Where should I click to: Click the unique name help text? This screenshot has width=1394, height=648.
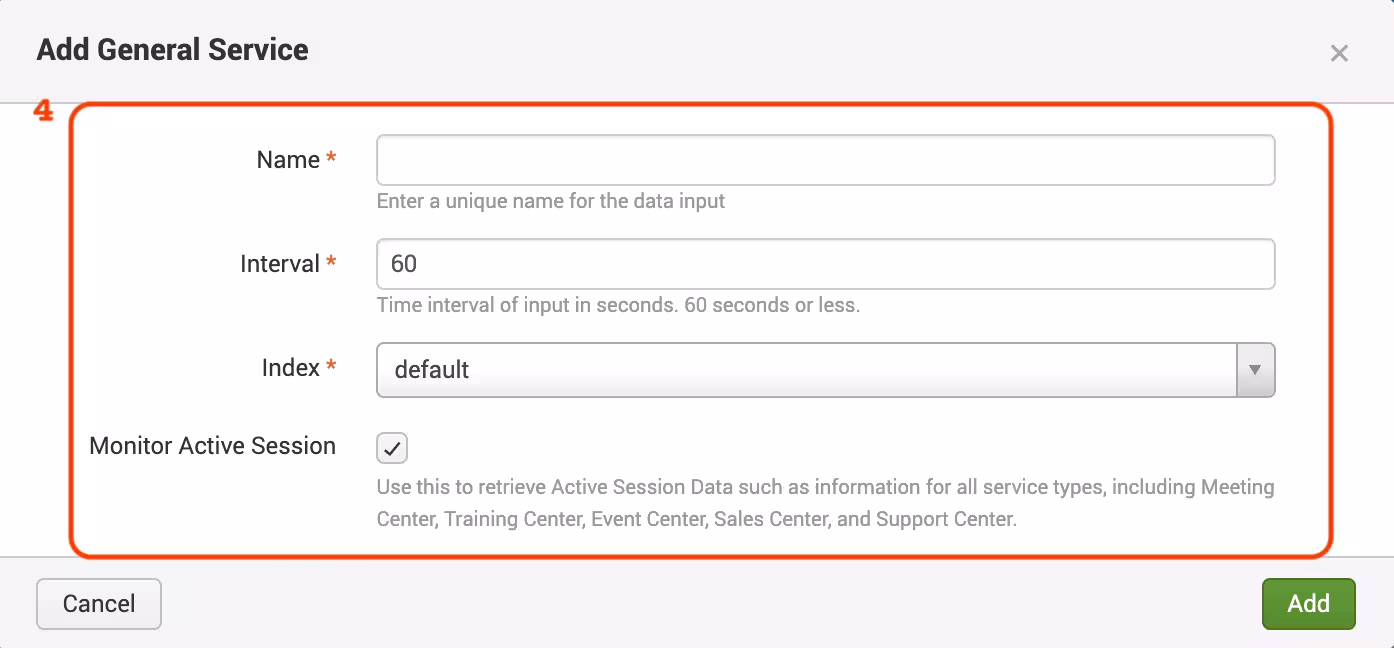point(551,201)
